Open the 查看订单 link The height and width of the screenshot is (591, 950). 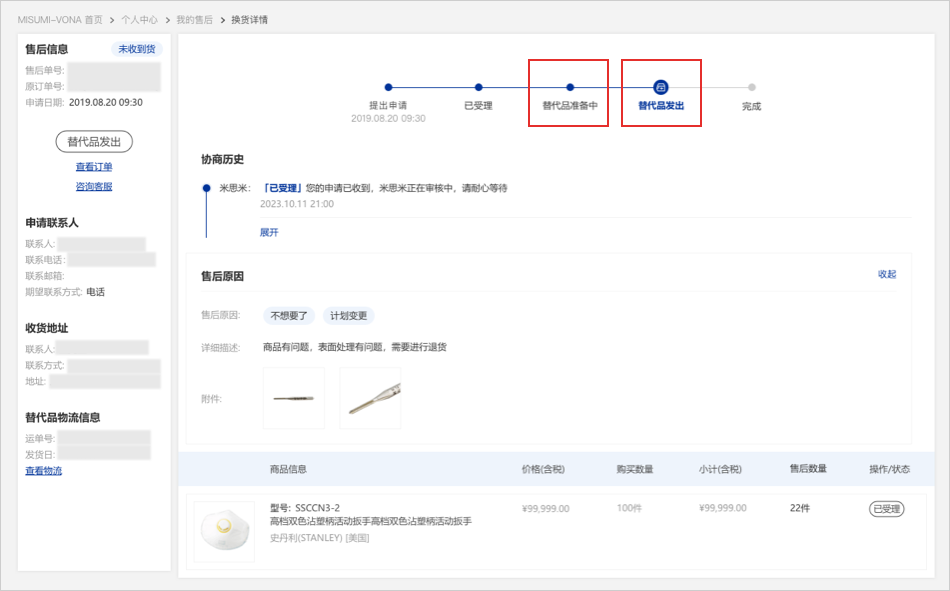point(94,167)
